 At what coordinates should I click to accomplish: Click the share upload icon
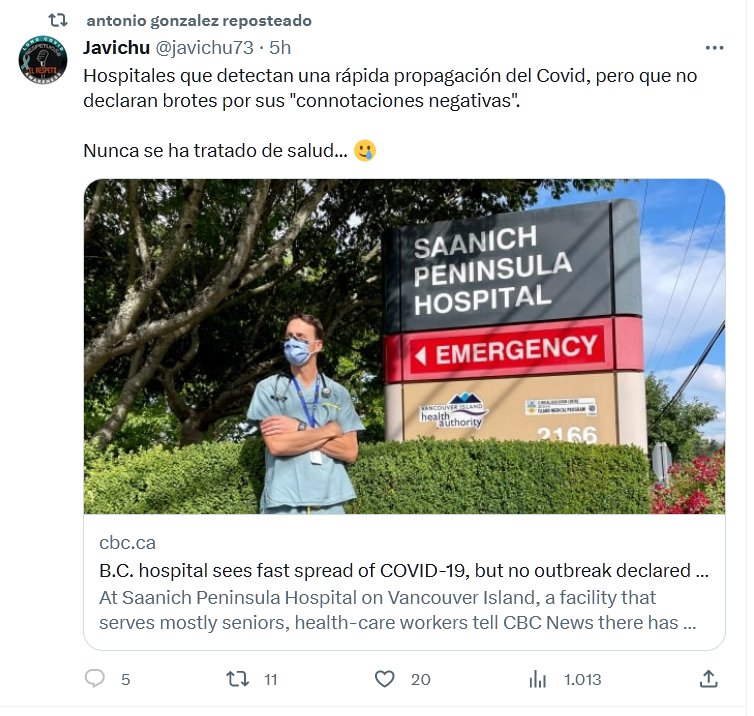click(x=708, y=679)
